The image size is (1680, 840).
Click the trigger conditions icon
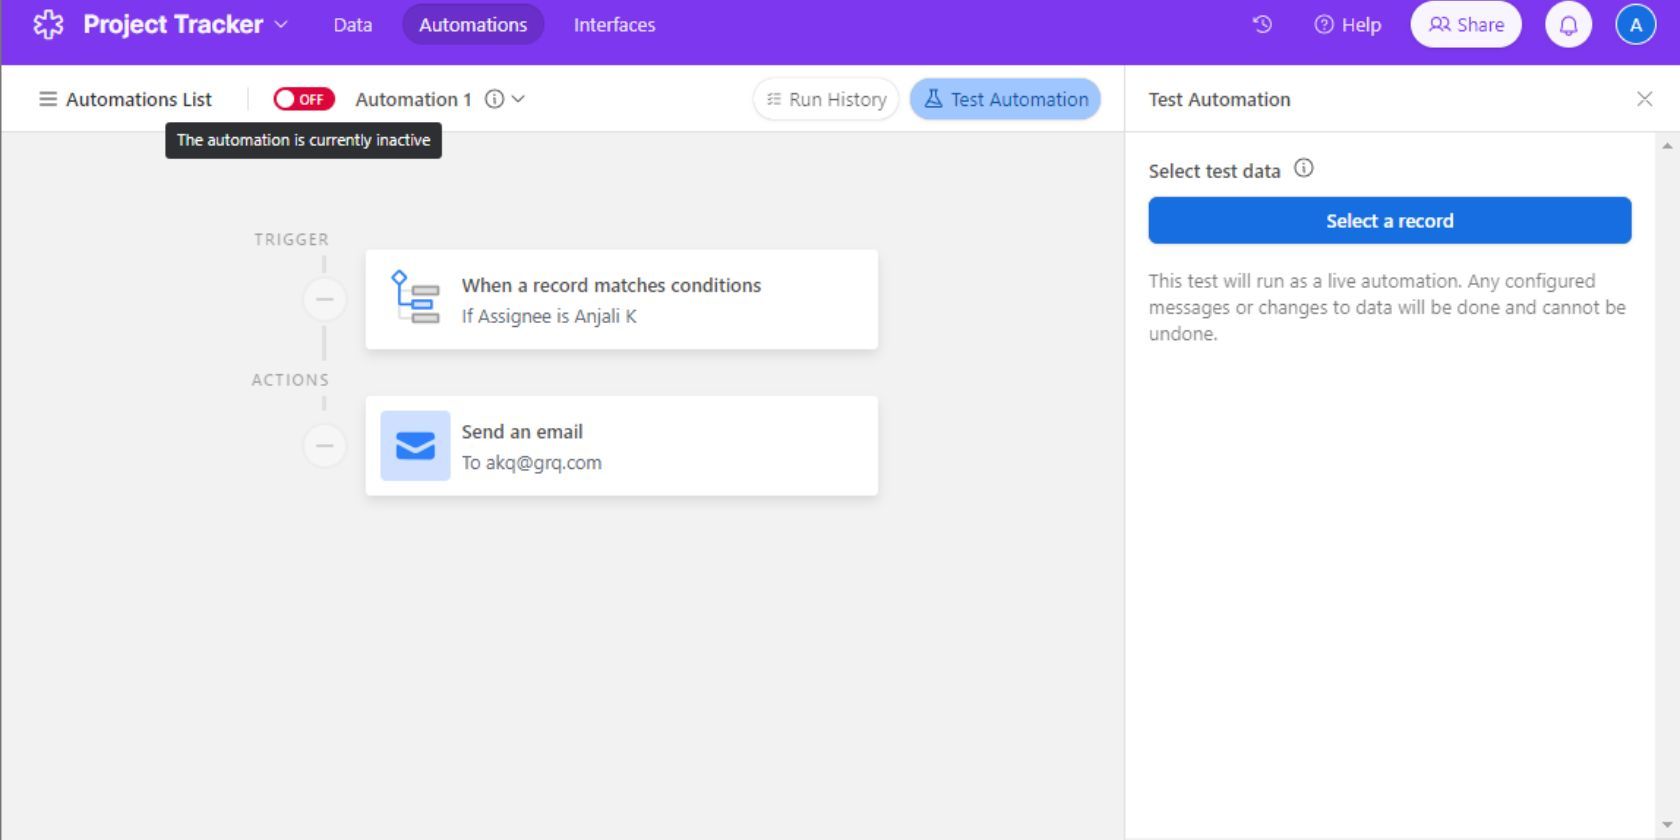click(x=415, y=298)
